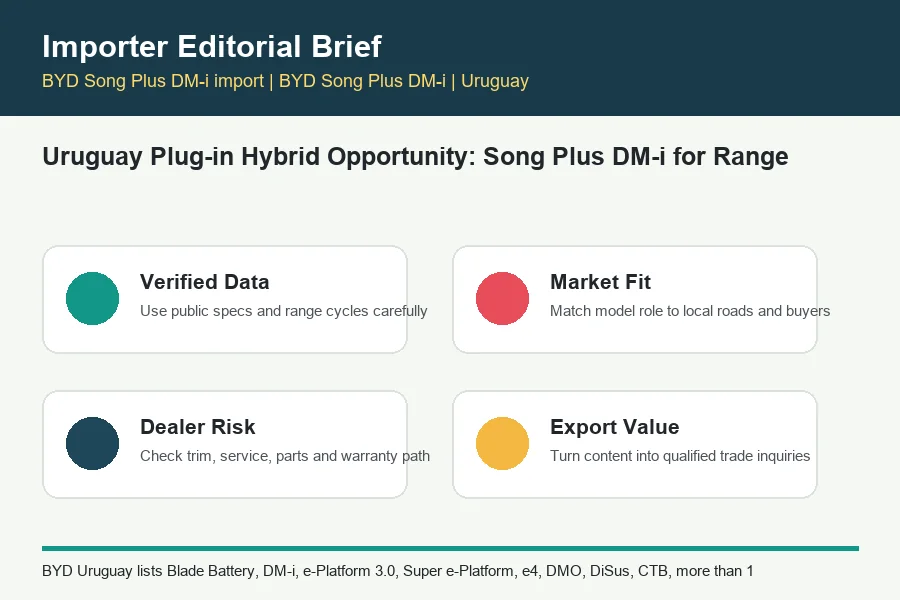Click 'Turn content into qualified trade inquiries'
Screen dimensions: 900x600
pyautogui.click(x=680, y=456)
